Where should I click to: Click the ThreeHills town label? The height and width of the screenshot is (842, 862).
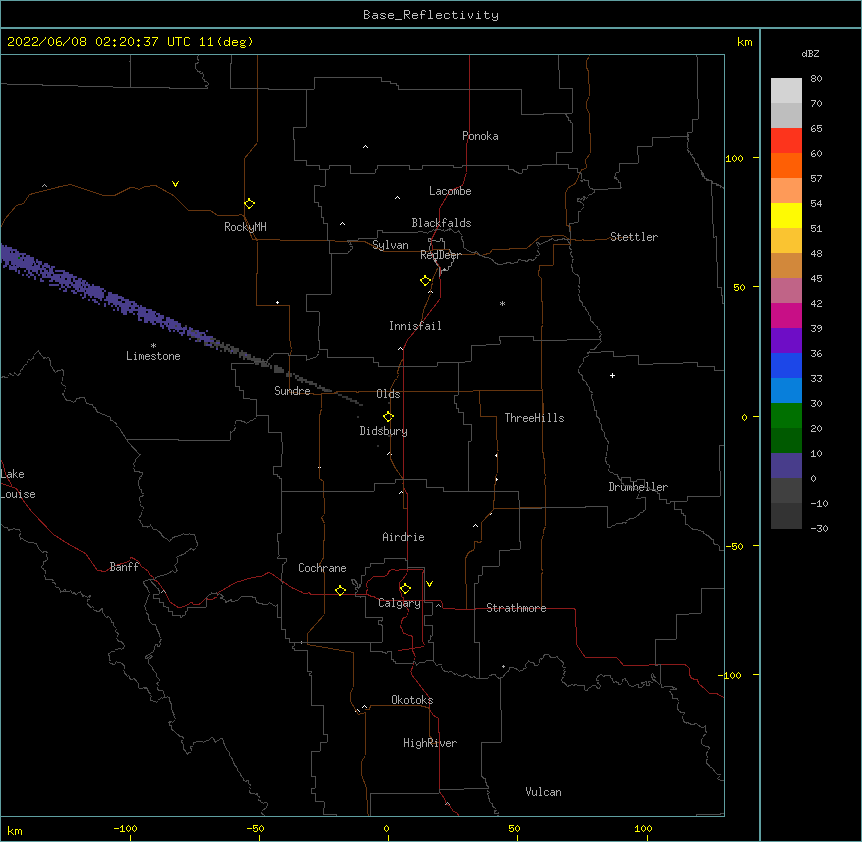point(534,418)
